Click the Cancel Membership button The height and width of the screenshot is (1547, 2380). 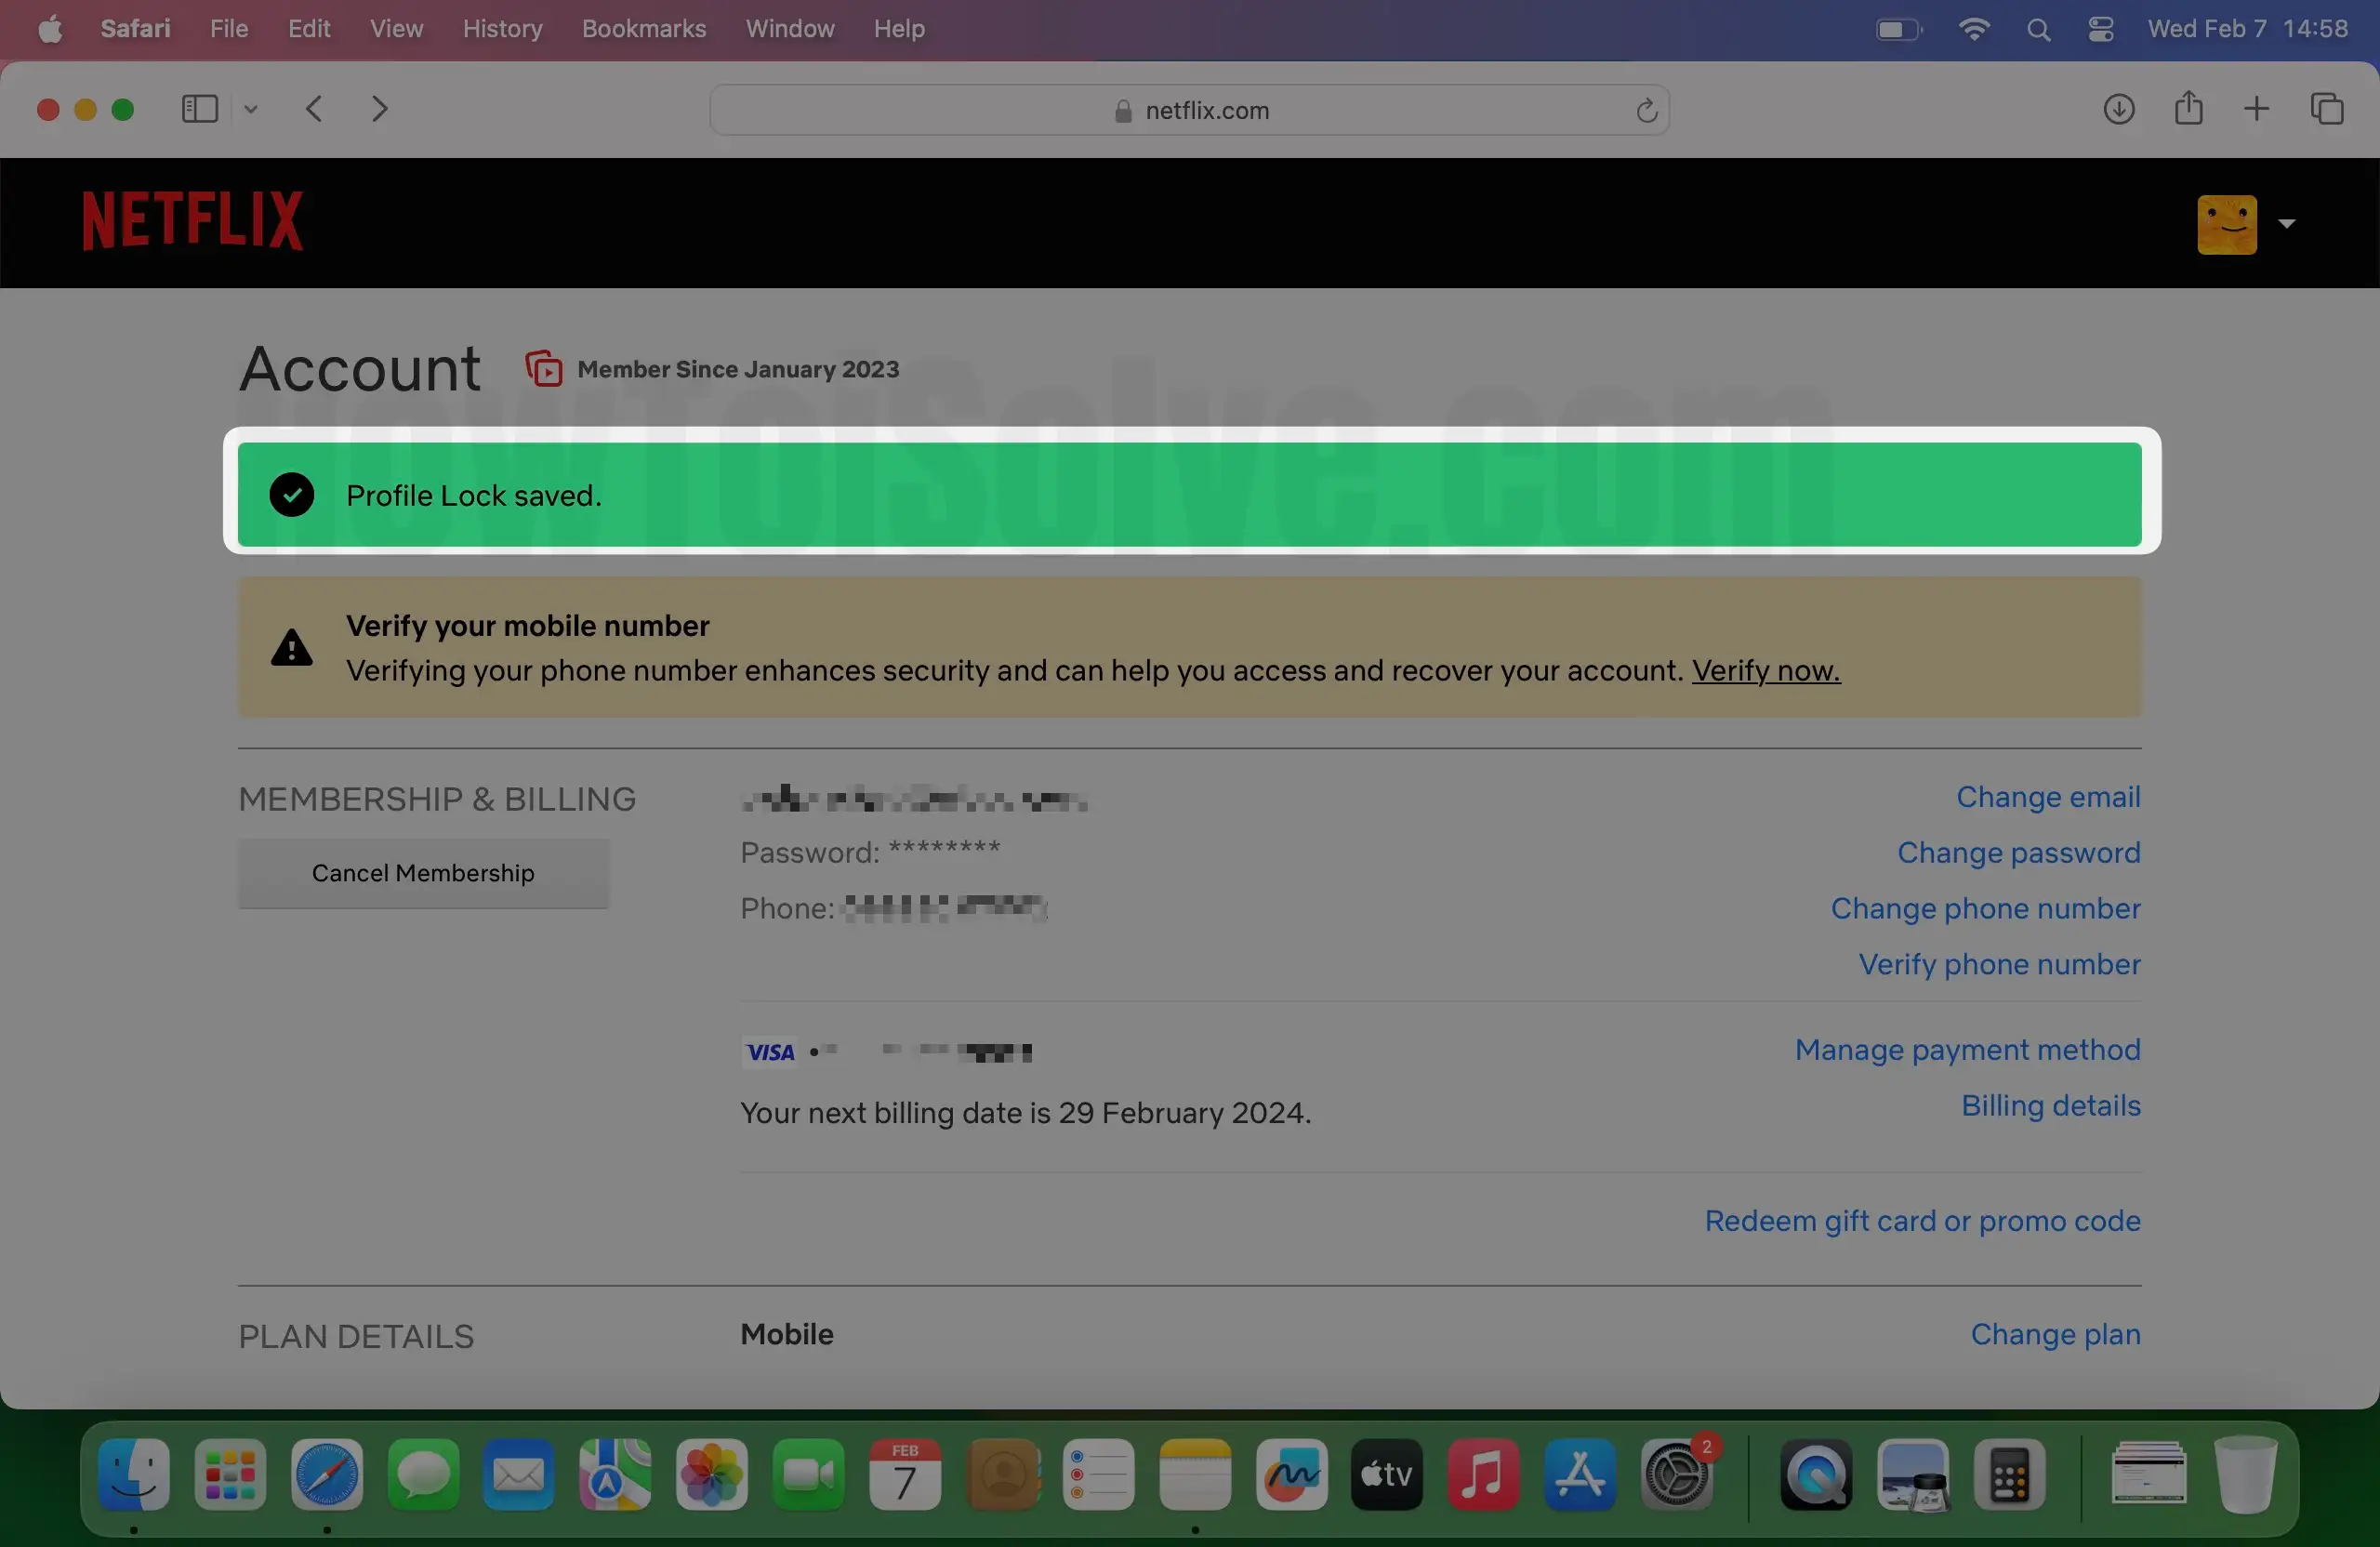(423, 873)
